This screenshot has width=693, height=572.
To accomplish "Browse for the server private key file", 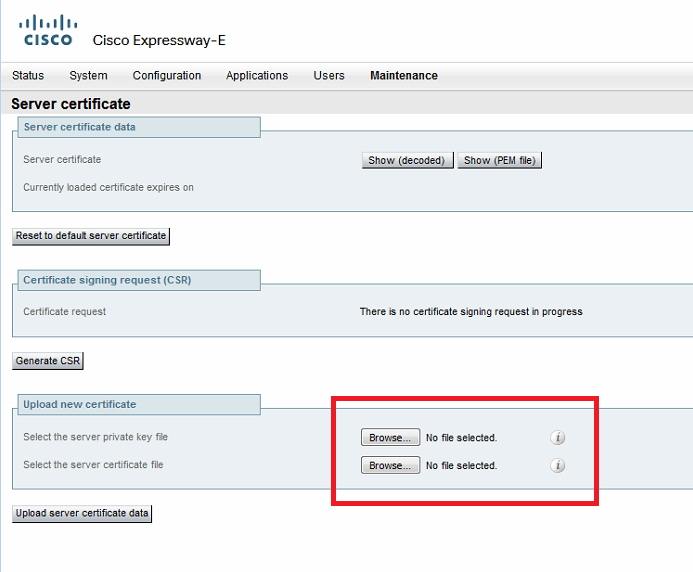I will [390, 437].
